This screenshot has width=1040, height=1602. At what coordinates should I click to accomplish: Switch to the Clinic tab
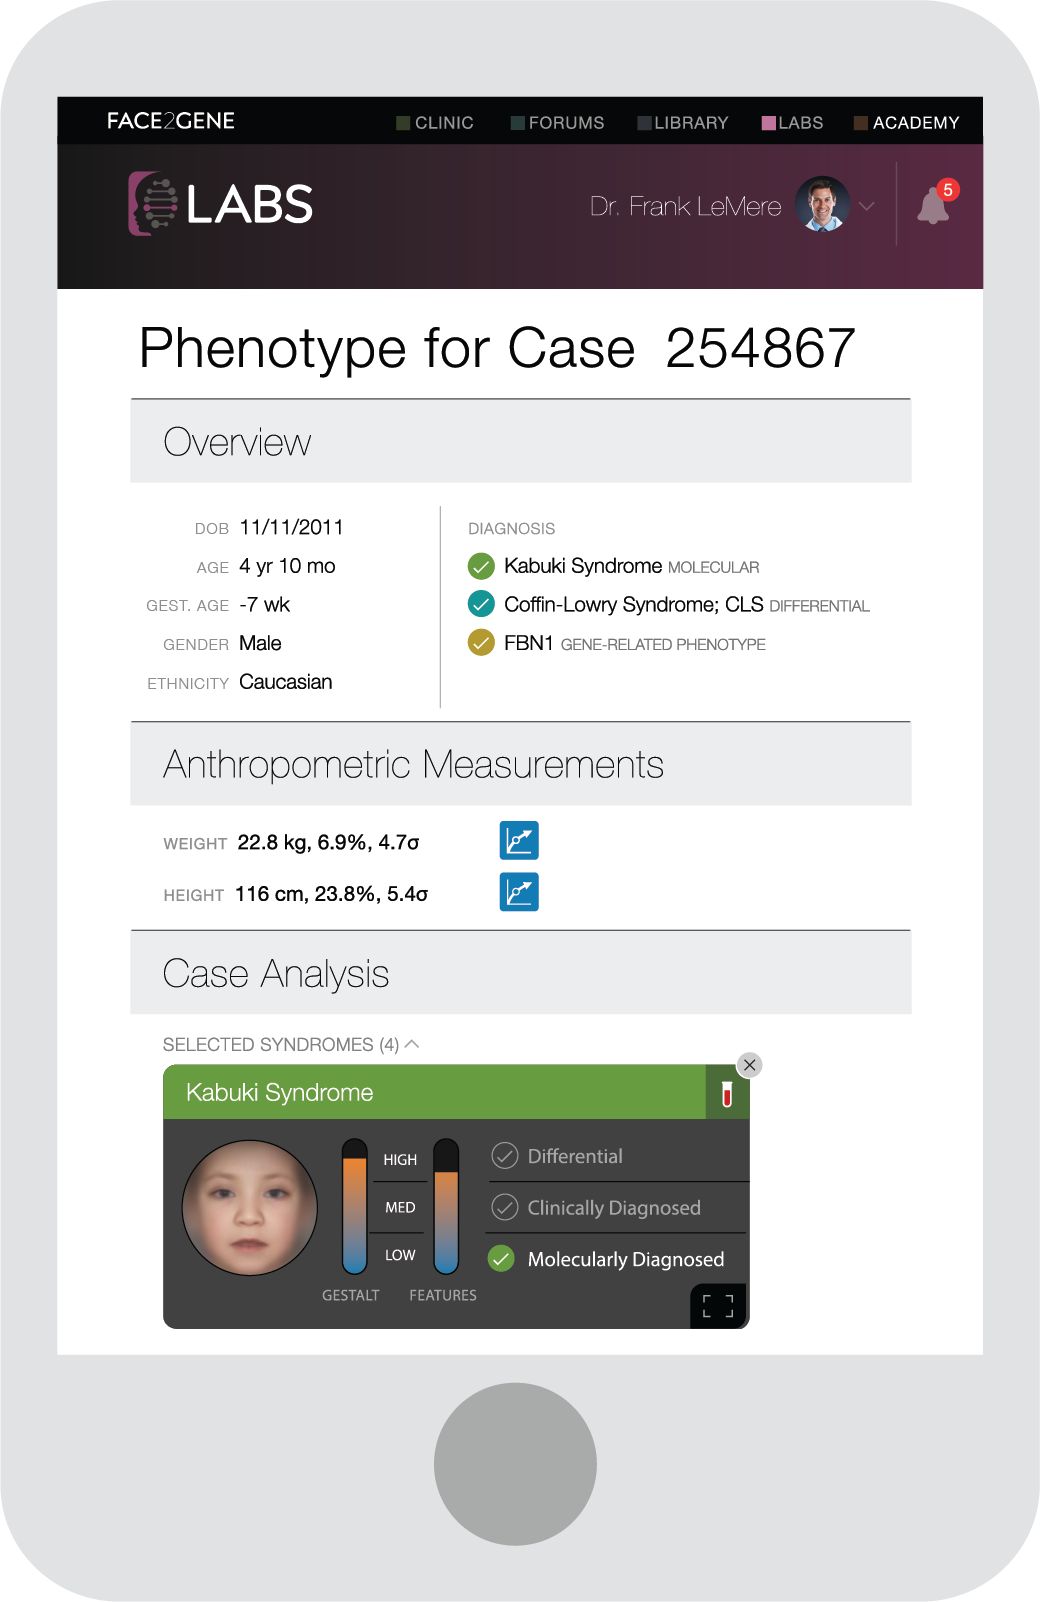tap(435, 123)
